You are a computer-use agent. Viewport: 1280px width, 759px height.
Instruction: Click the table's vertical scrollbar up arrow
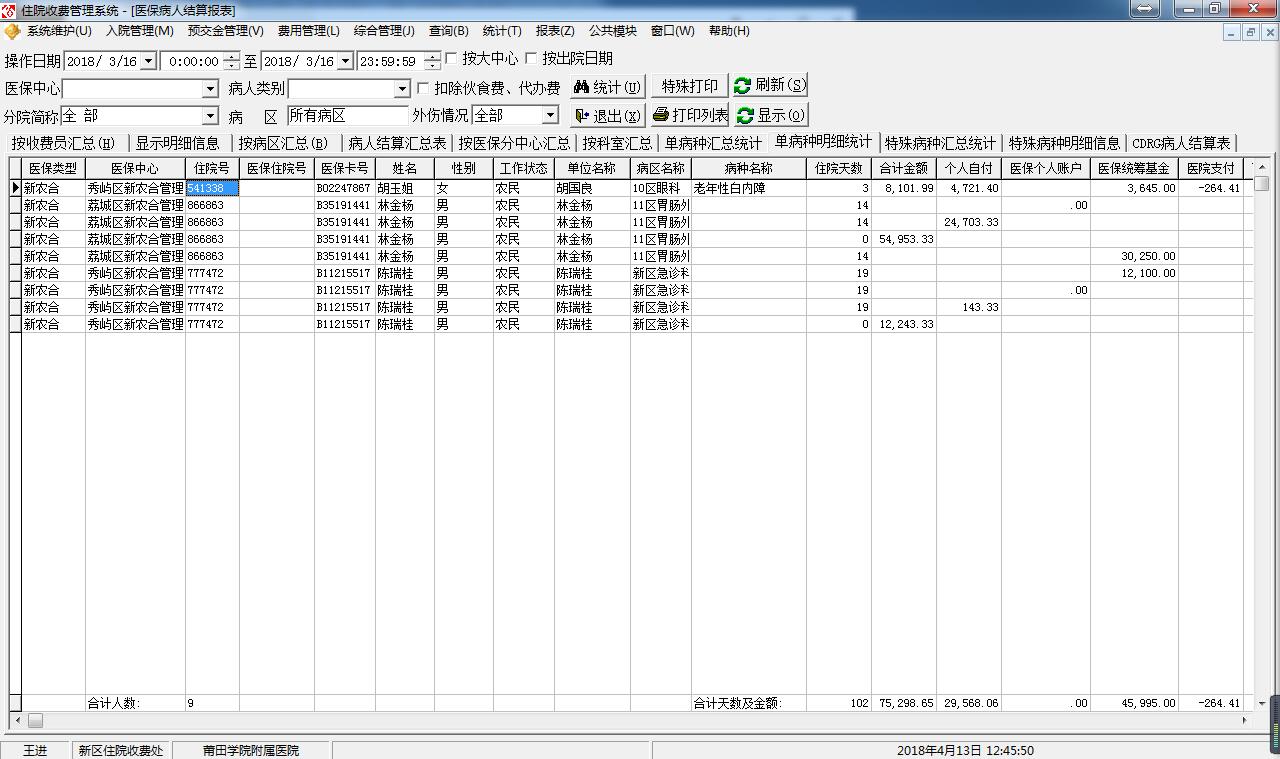pos(1262,166)
